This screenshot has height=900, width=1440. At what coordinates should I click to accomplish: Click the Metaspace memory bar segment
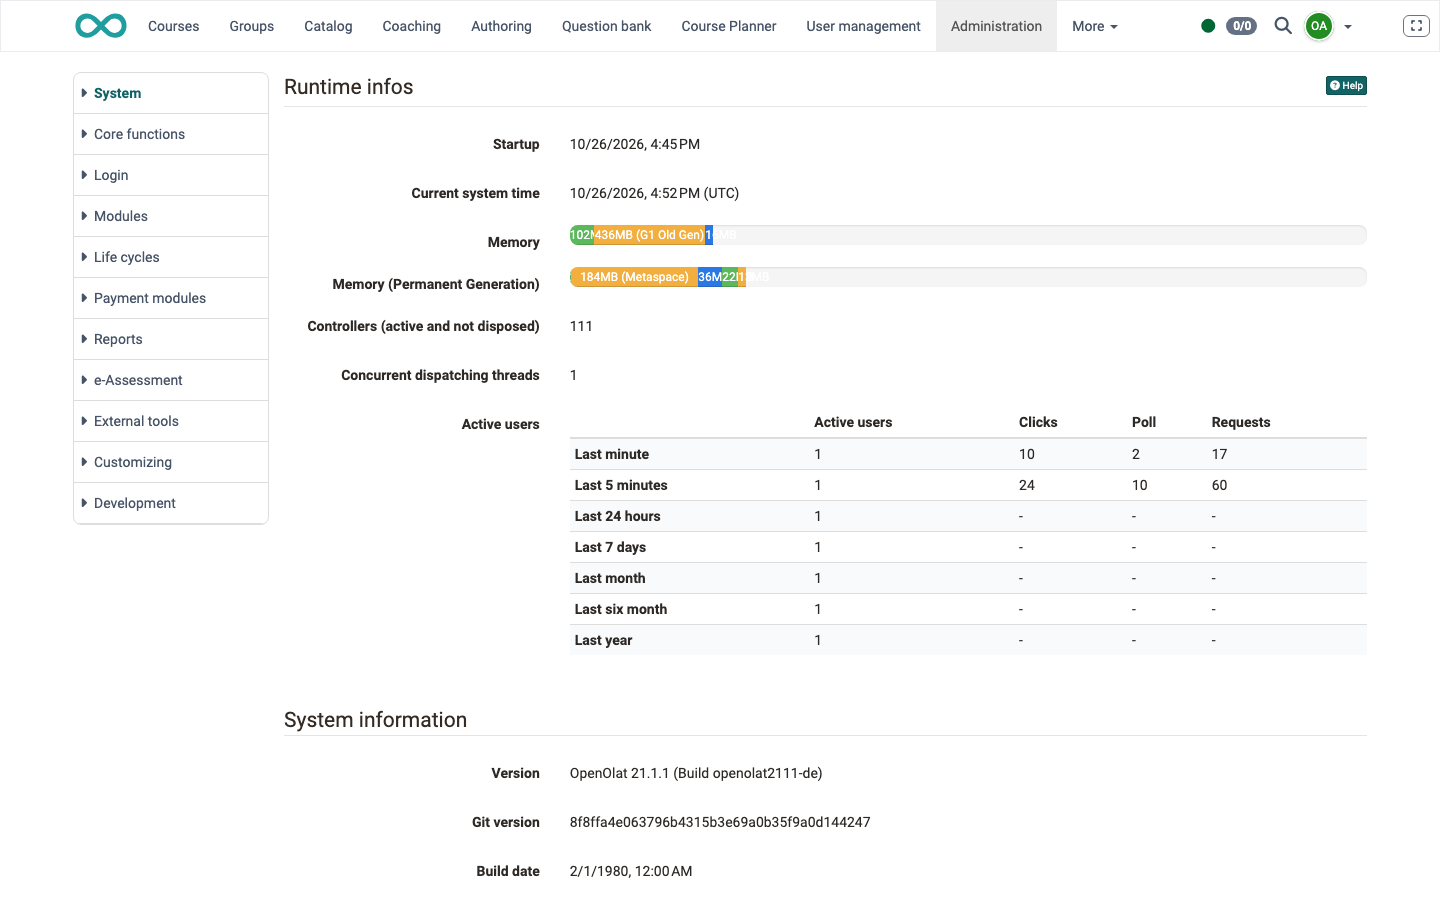[x=634, y=277]
